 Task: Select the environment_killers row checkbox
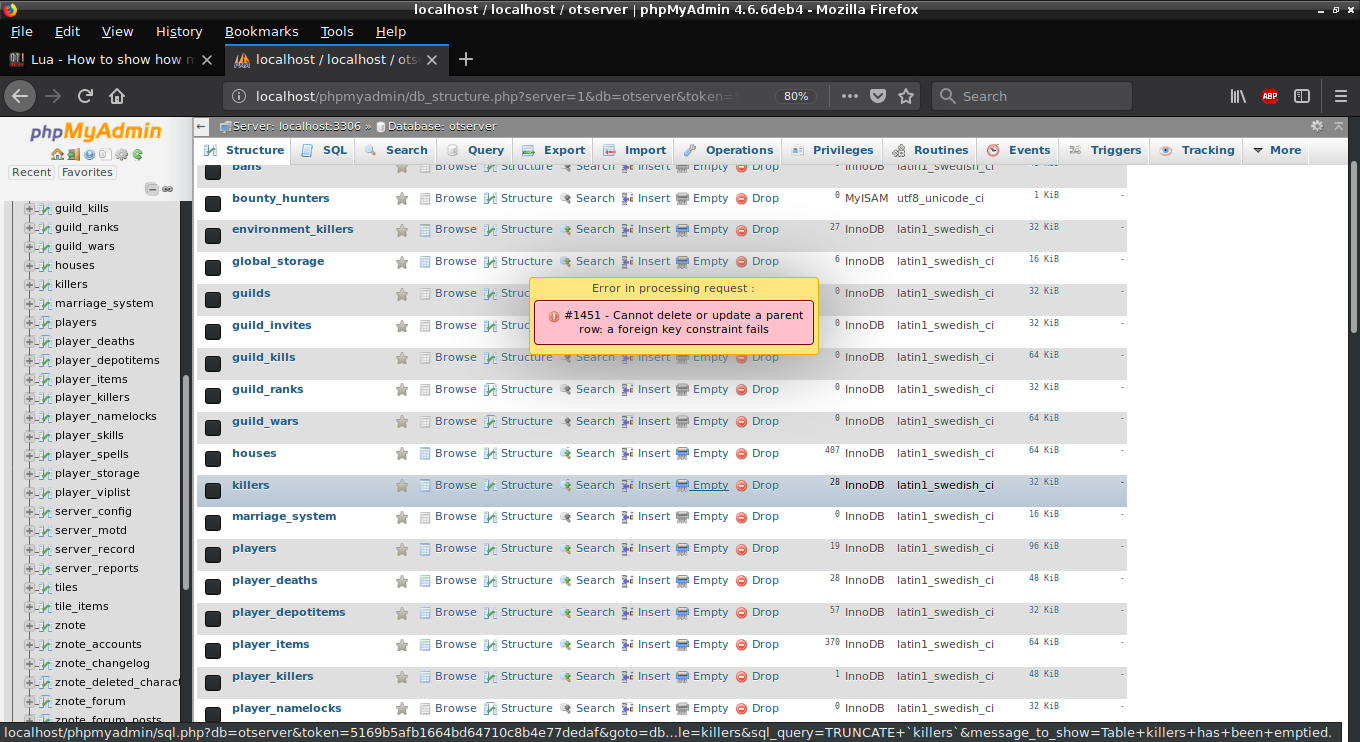(213, 235)
